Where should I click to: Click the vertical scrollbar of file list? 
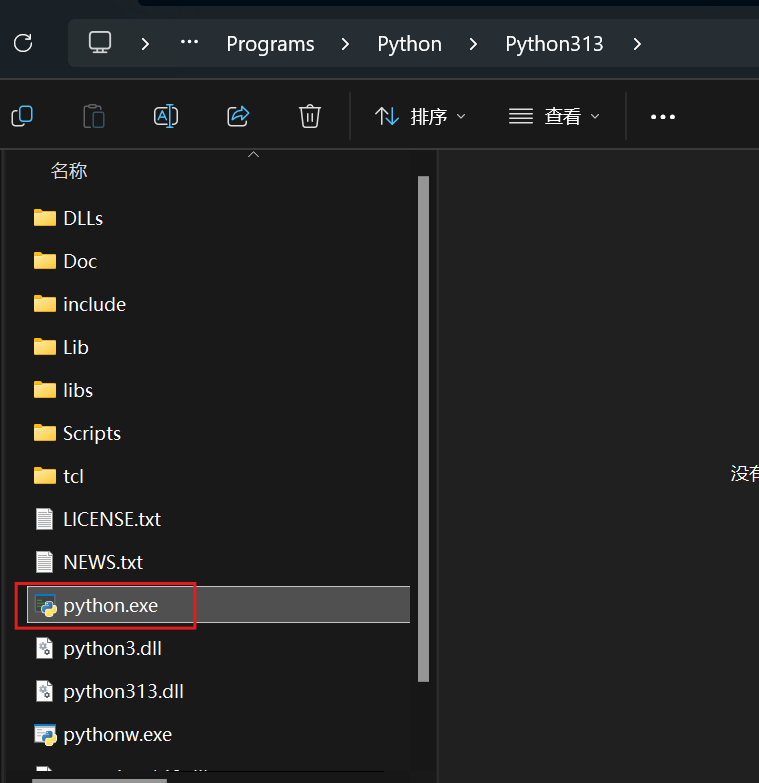point(423,429)
